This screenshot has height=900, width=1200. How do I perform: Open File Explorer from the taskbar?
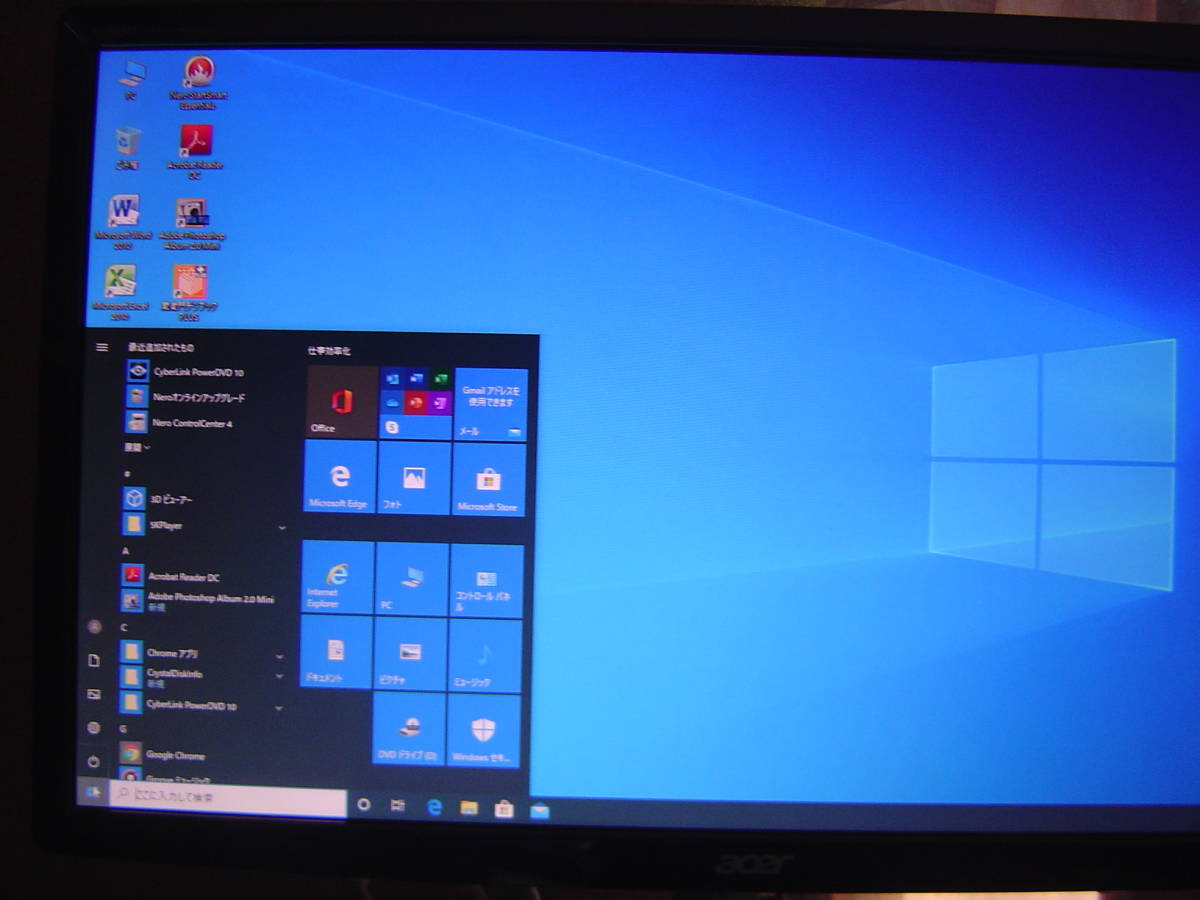pyautogui.click(x=469, y=808)
